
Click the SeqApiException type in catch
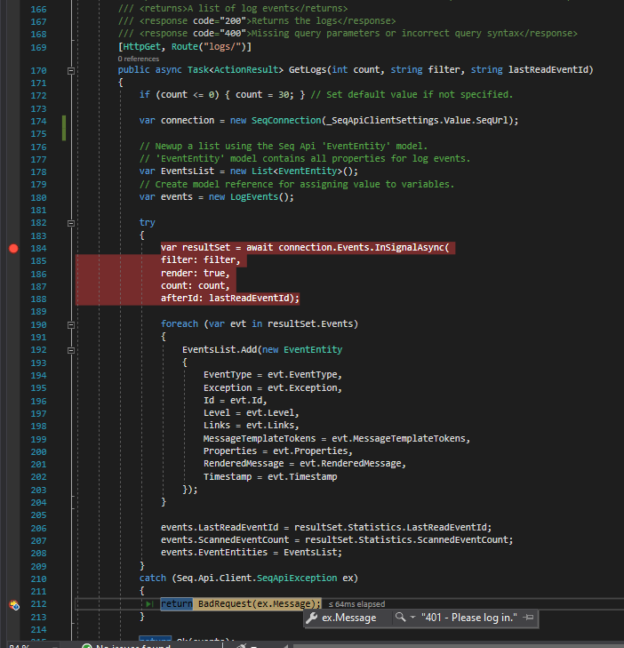pyautogui.click(x=297, y=578)
